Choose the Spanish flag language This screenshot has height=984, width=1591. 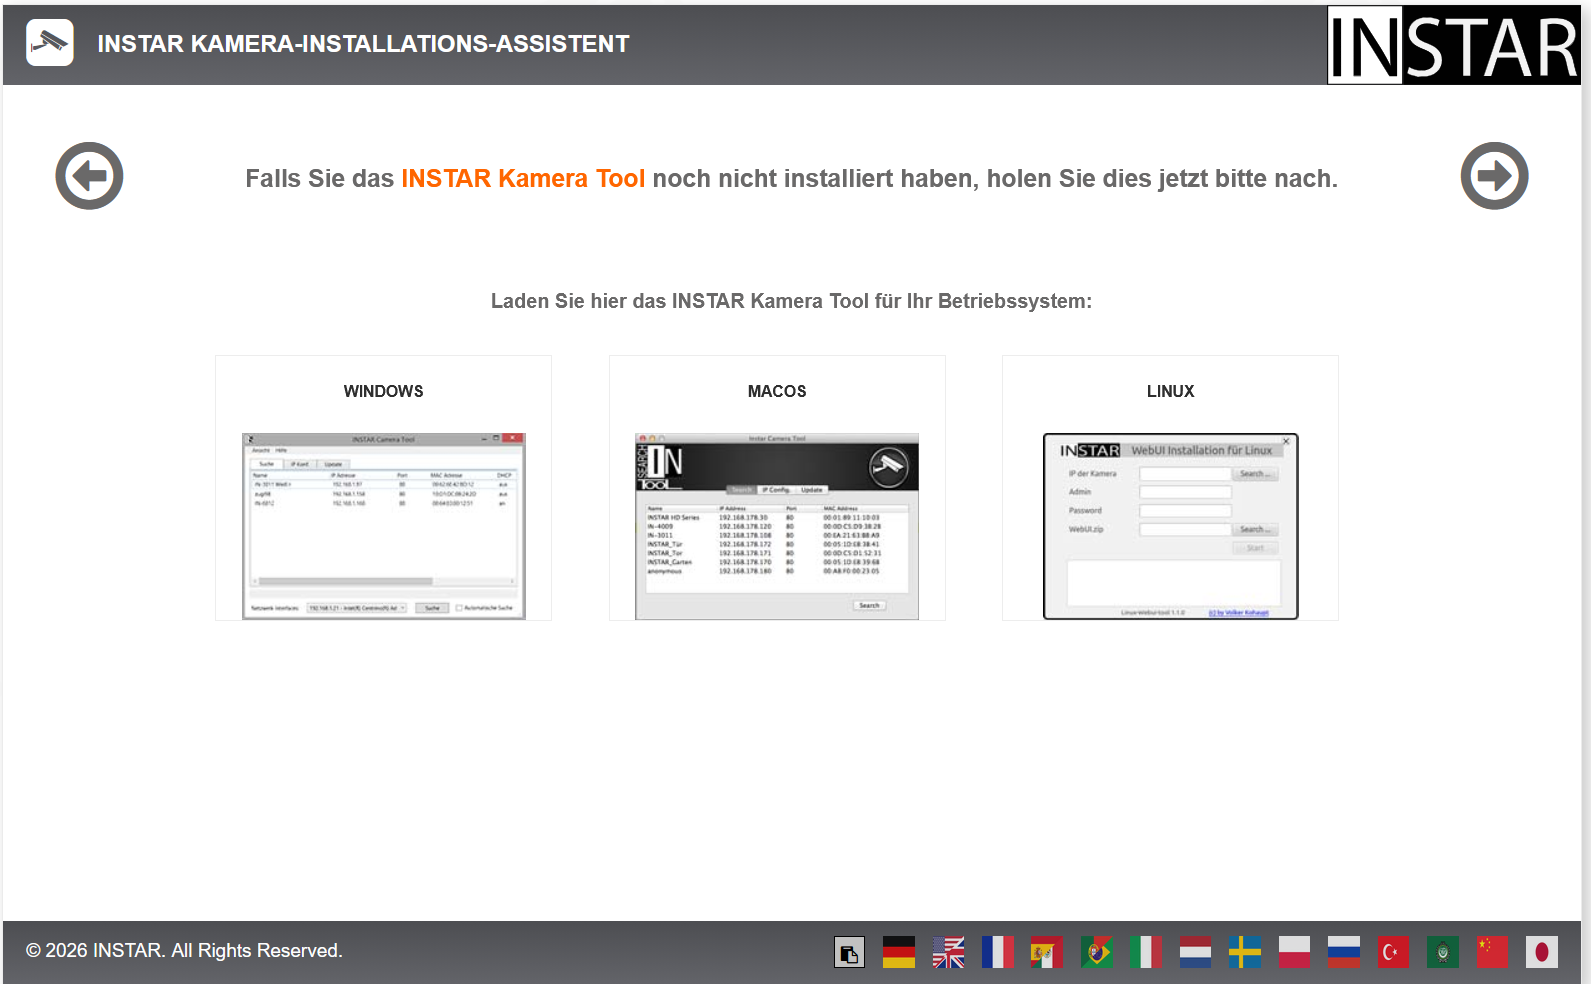point(1047,952)
